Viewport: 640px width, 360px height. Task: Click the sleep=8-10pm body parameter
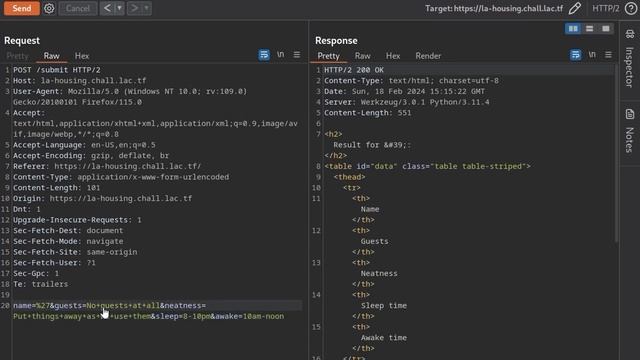tap(183, 316)
